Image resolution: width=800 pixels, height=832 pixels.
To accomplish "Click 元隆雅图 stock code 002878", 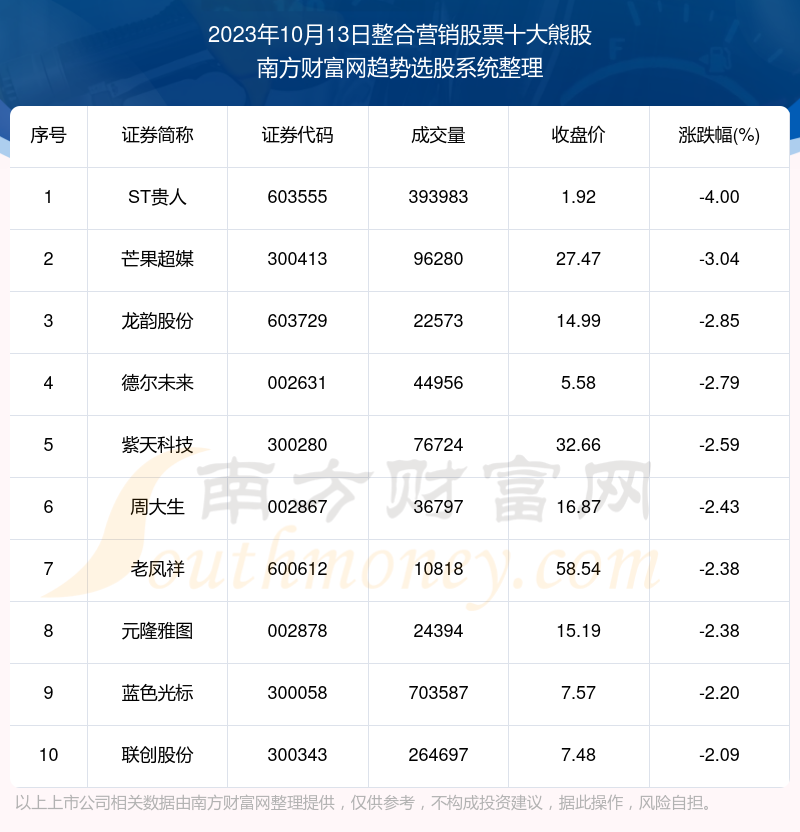I will coord(298,631).
